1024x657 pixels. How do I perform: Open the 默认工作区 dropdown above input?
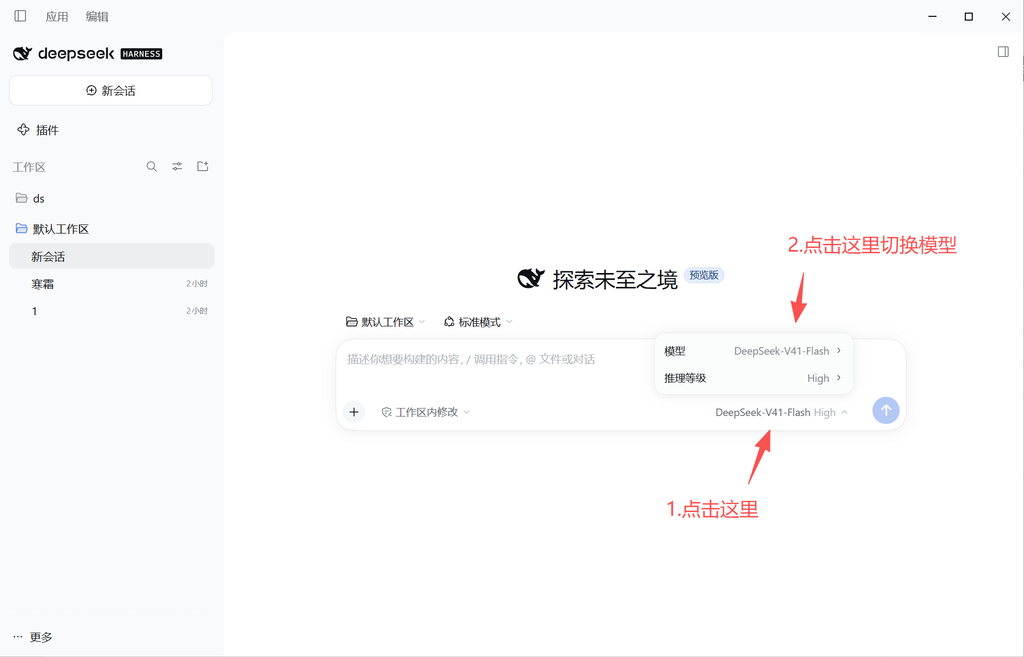[385, 322]
